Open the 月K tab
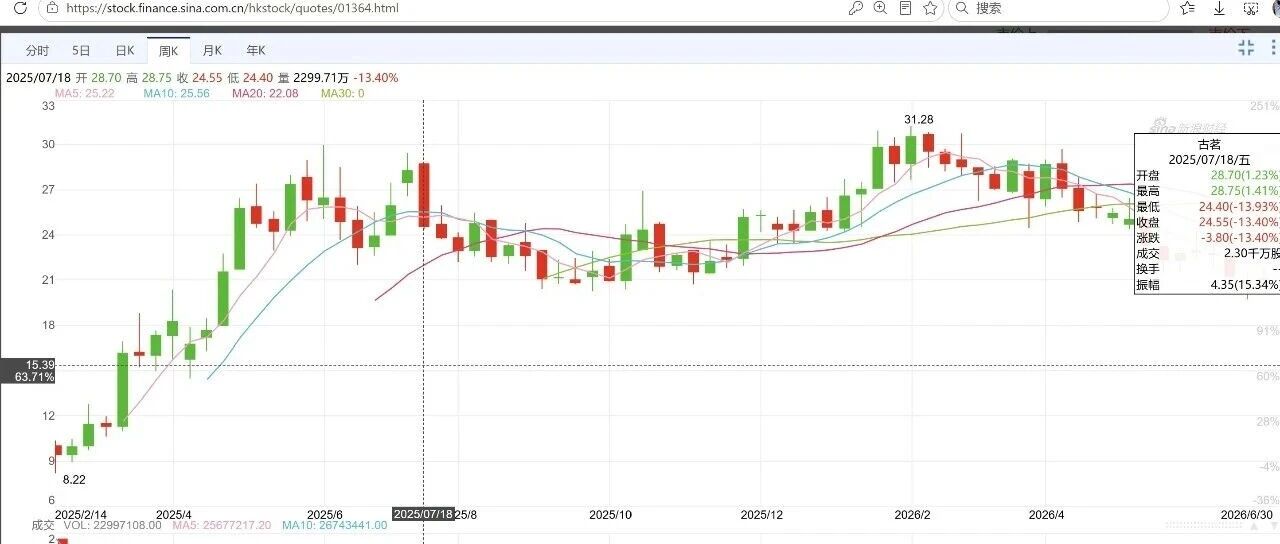The width and height of the screenshot is (1280, 544). [x=211, y=50]
